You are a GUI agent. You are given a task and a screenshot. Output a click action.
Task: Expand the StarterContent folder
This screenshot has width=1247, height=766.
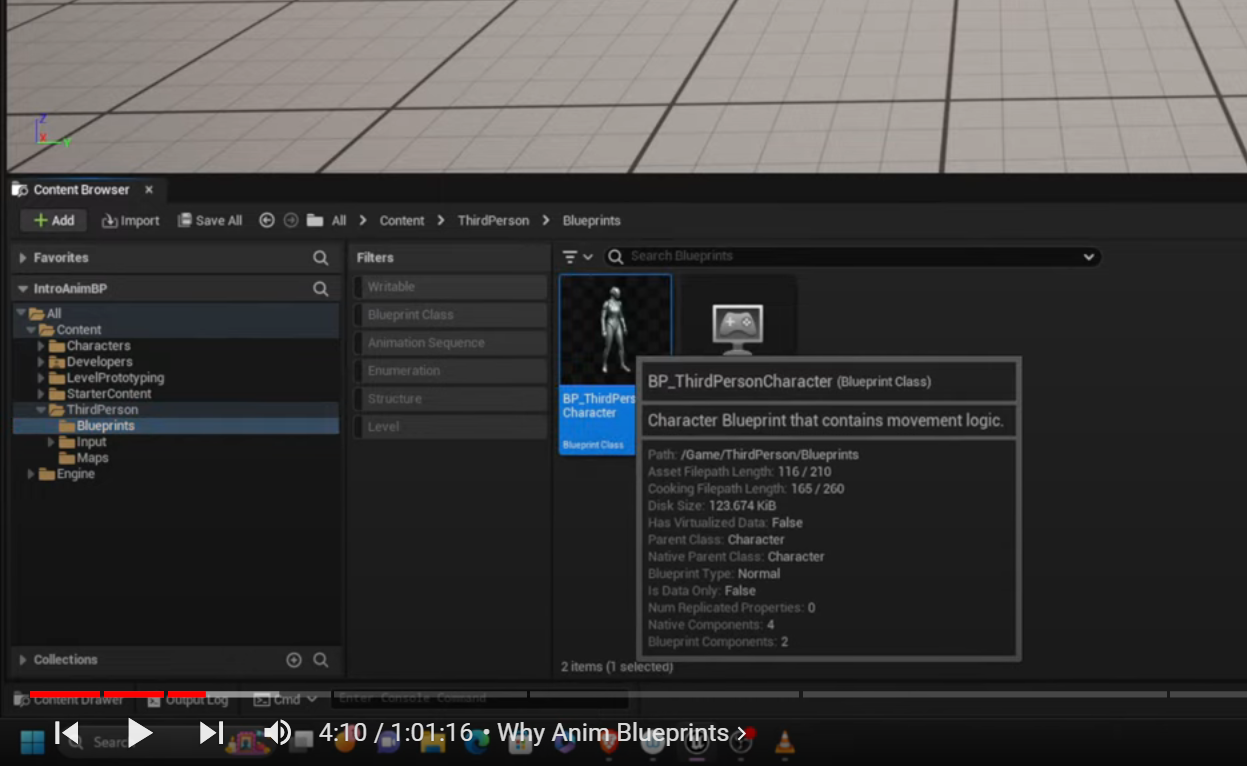41,394
